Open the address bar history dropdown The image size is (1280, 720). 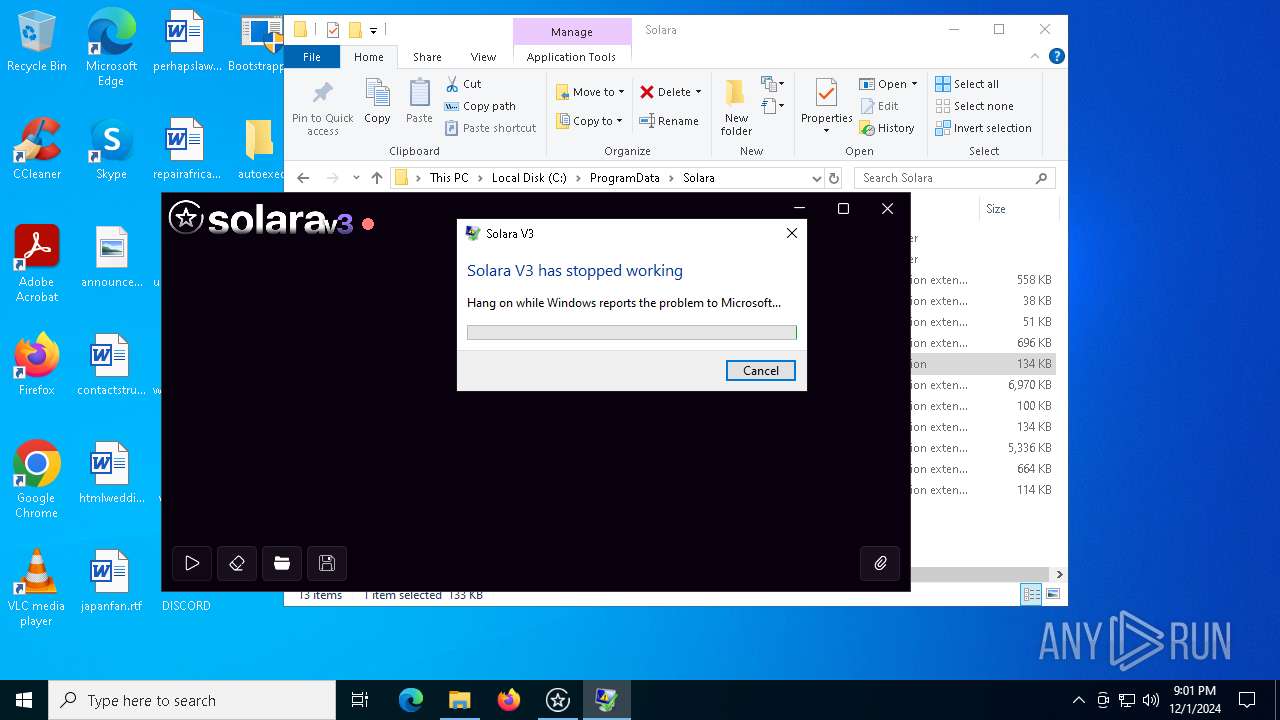point(817,178)
